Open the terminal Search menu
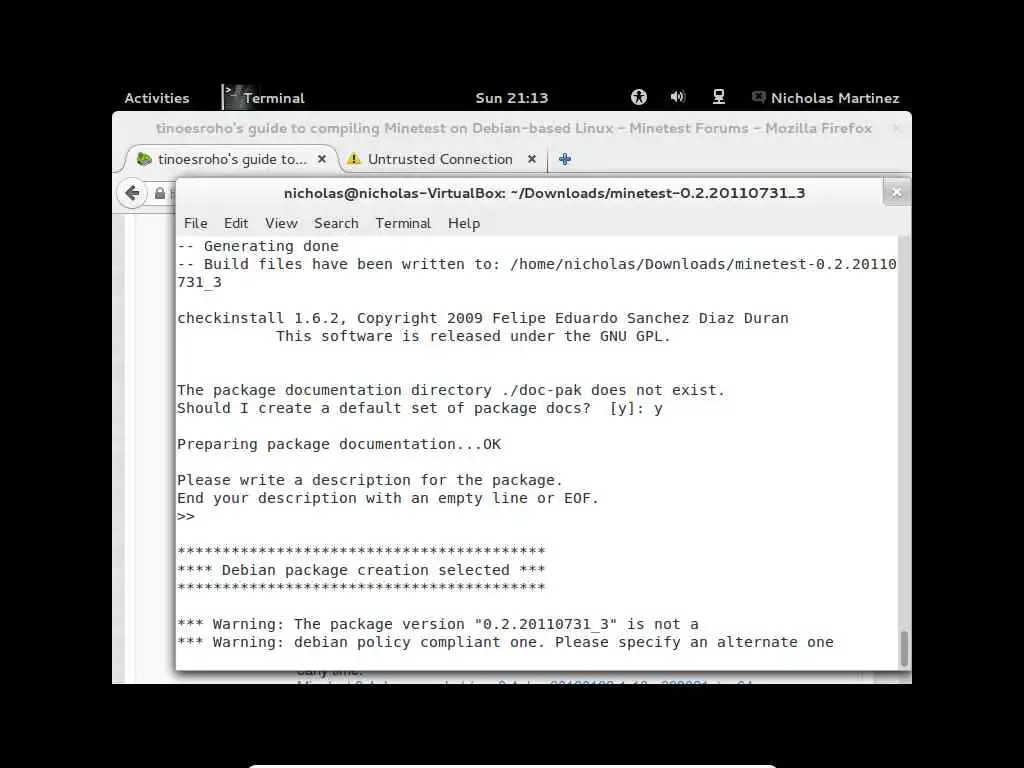The image size is (1024, 768). [x=336, y=223]
